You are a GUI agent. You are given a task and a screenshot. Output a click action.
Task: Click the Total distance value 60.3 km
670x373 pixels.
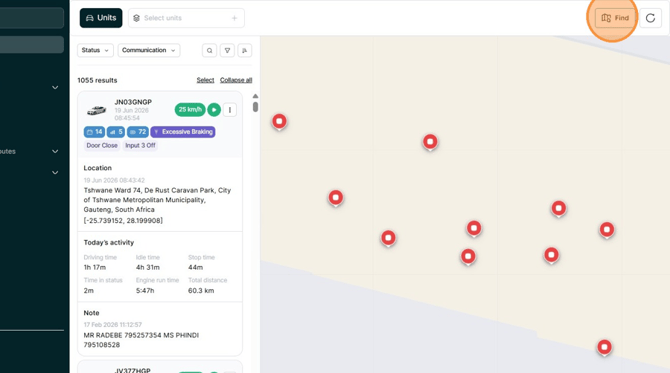pos(201,291)
